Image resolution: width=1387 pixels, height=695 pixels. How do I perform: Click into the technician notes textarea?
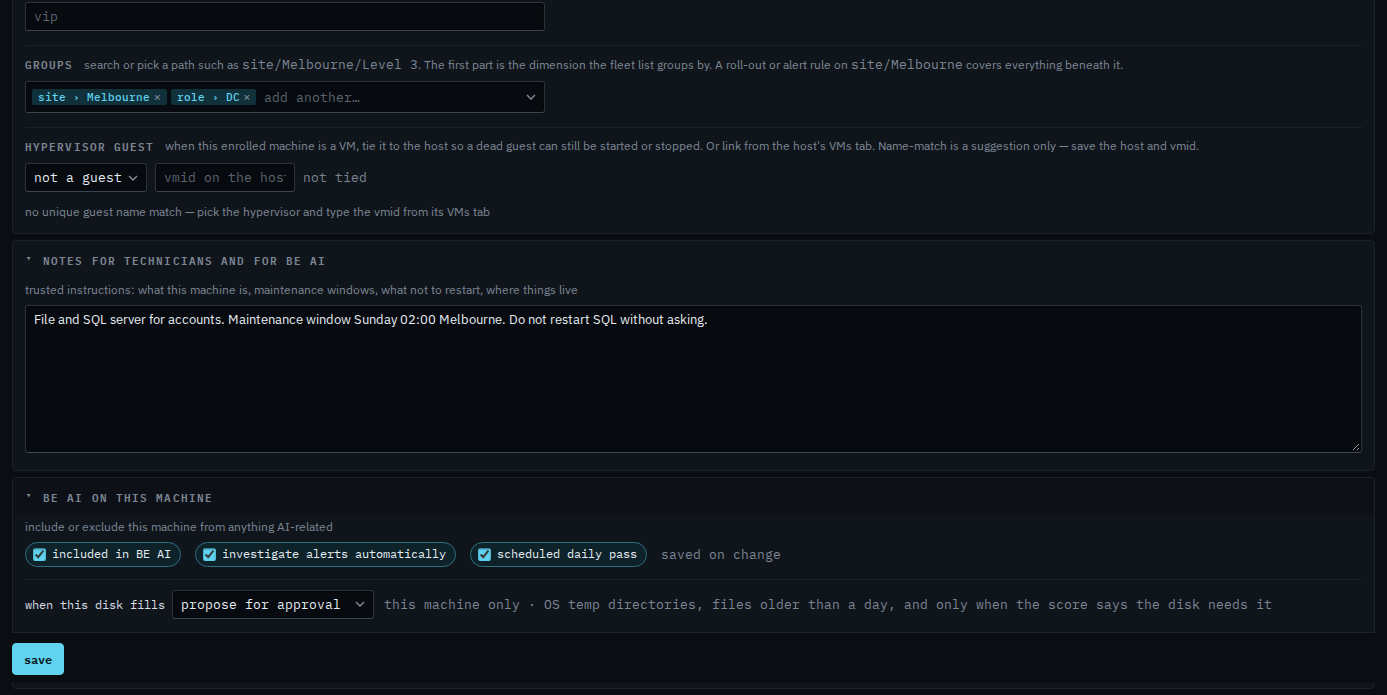tap(693, 379)
